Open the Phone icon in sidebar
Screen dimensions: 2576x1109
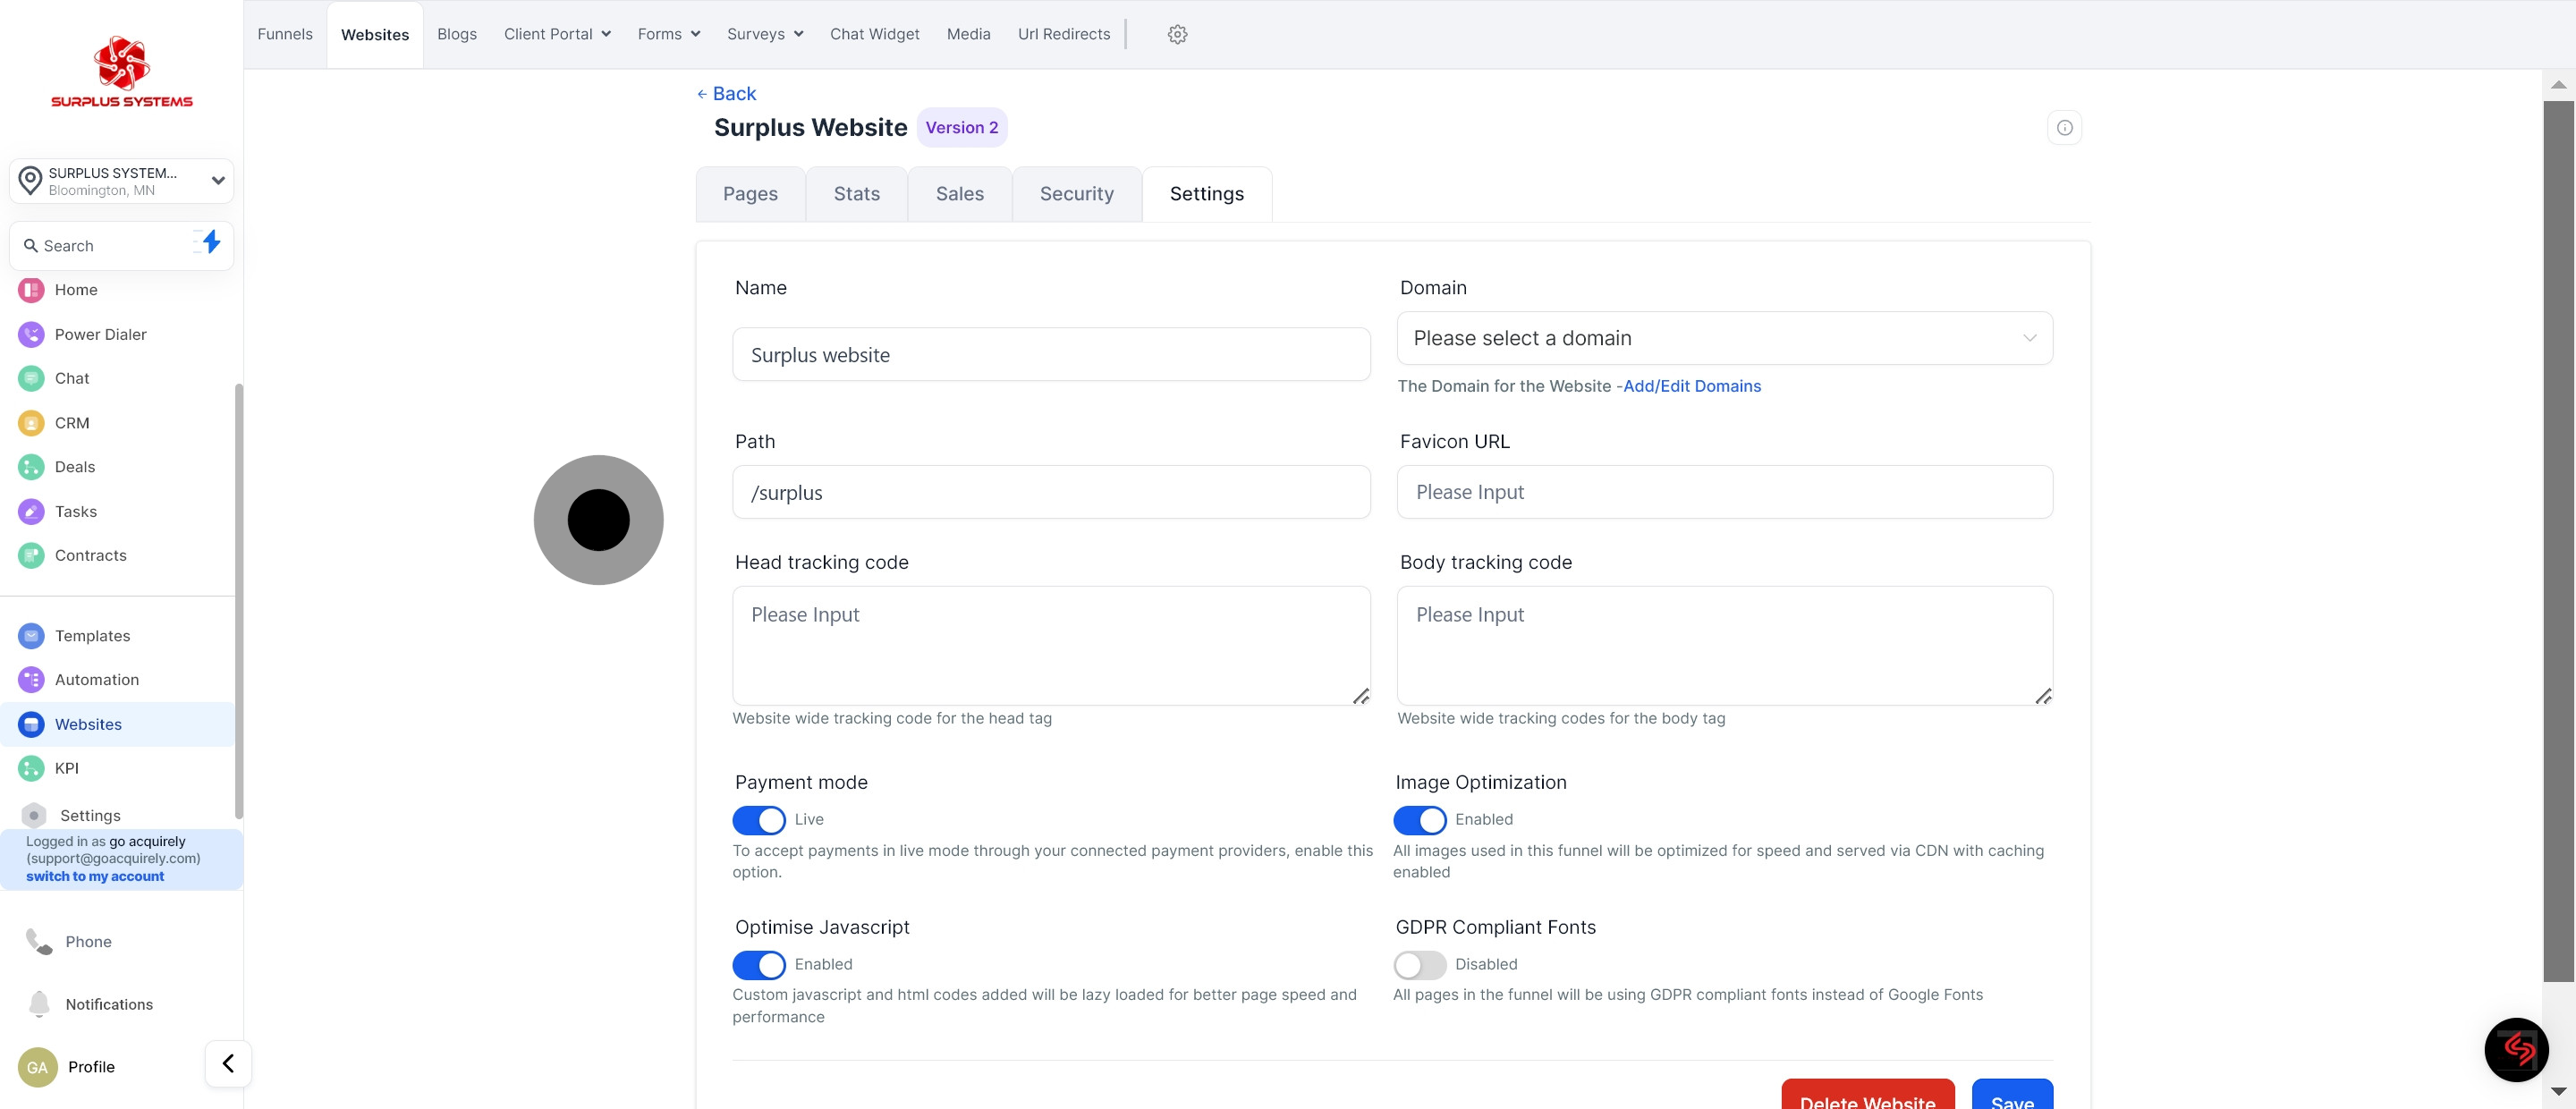click(39, 942)
